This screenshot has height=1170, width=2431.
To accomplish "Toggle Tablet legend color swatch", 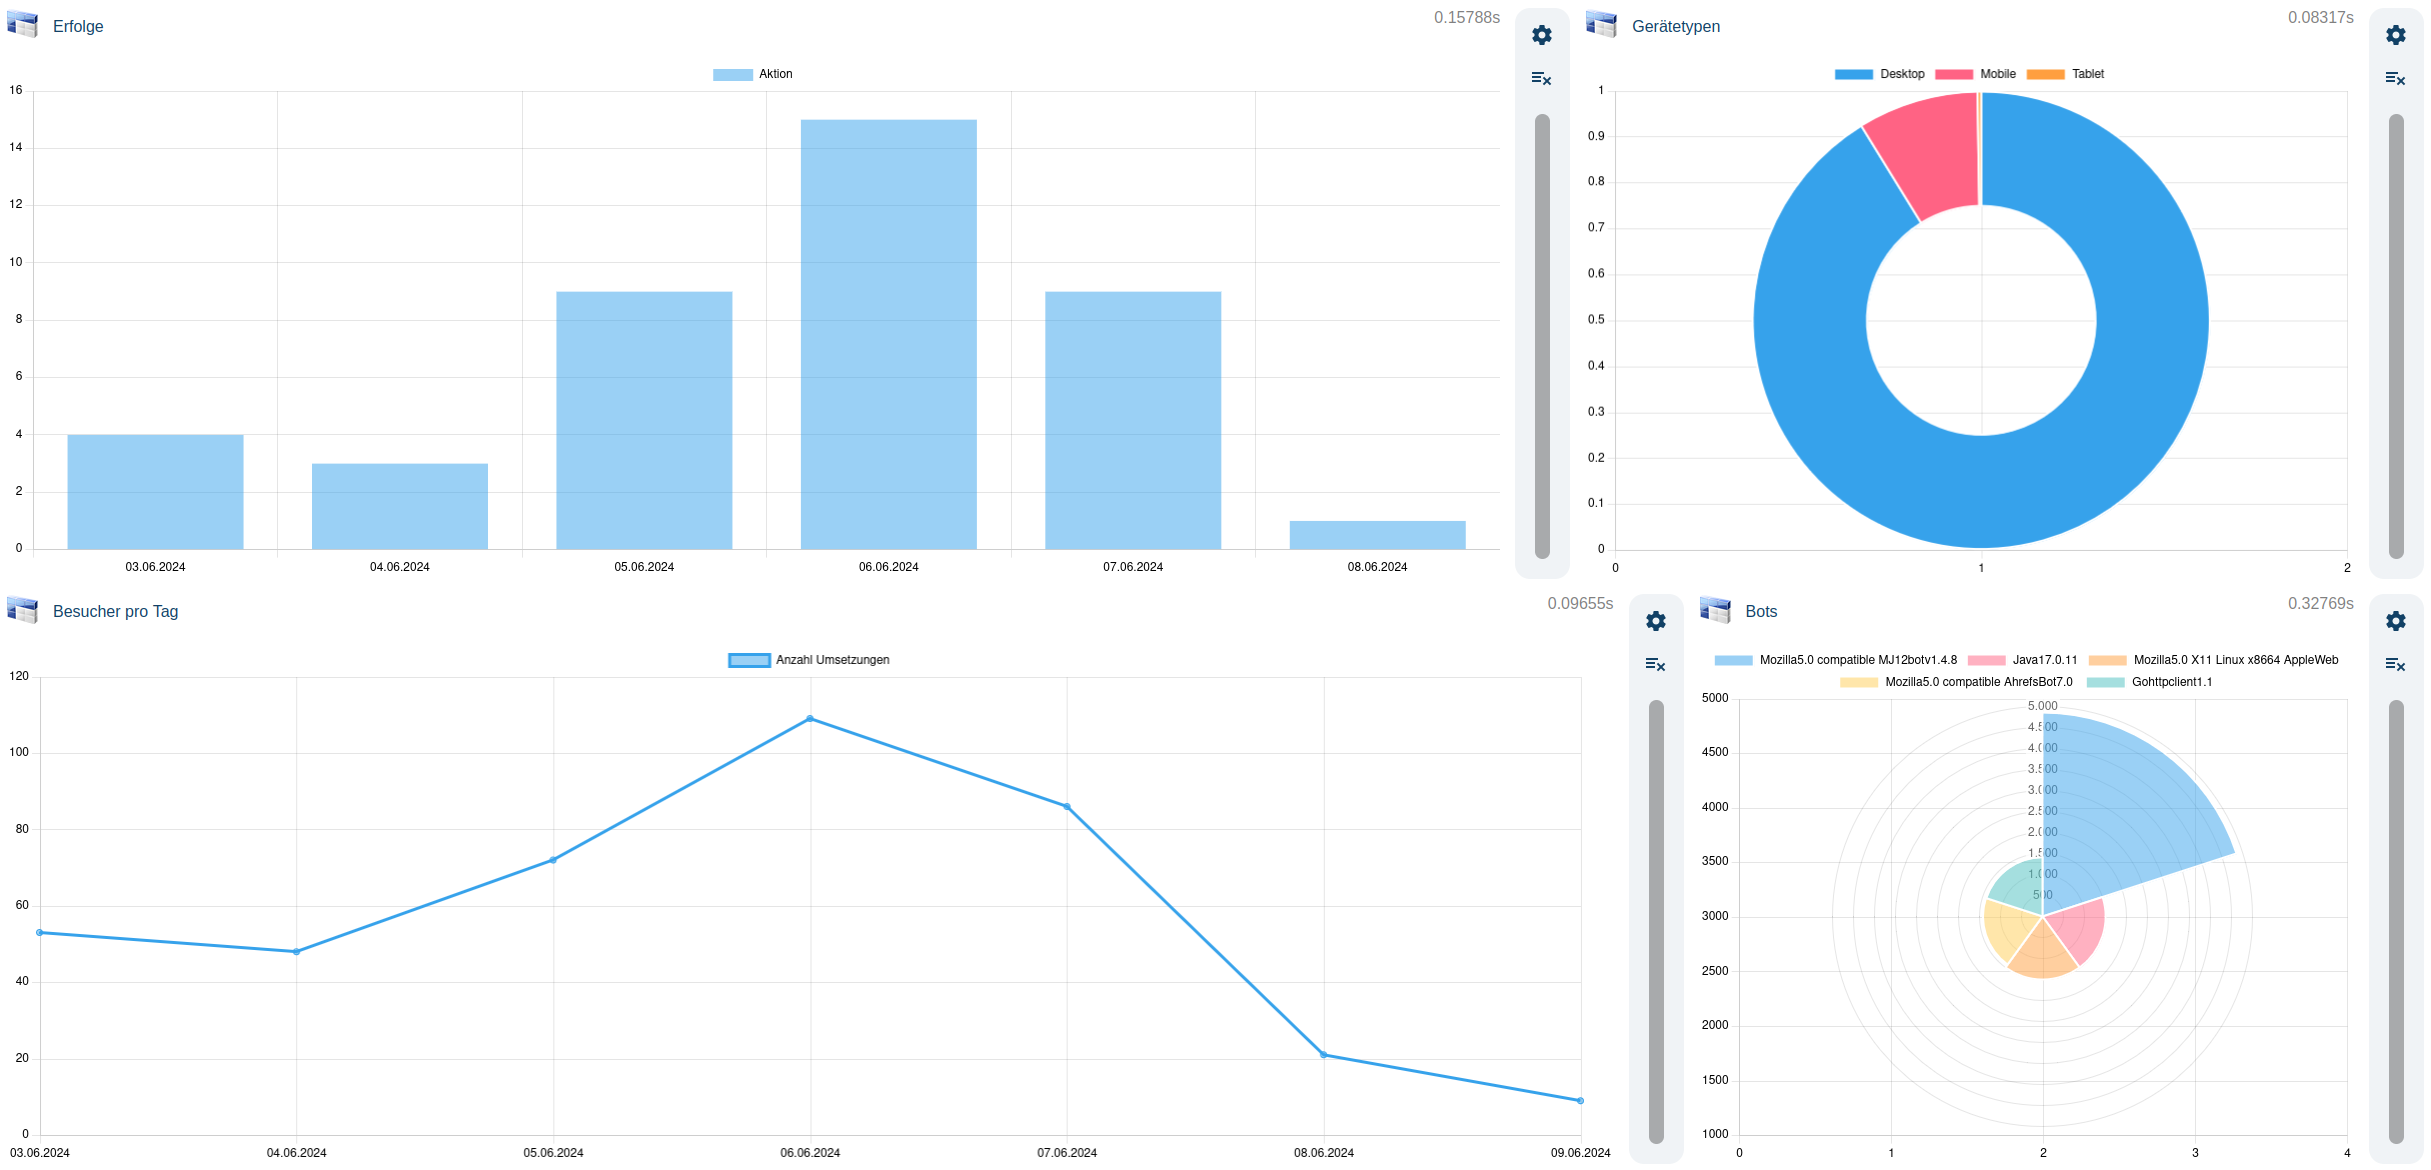I will (x=2046, y=74).
